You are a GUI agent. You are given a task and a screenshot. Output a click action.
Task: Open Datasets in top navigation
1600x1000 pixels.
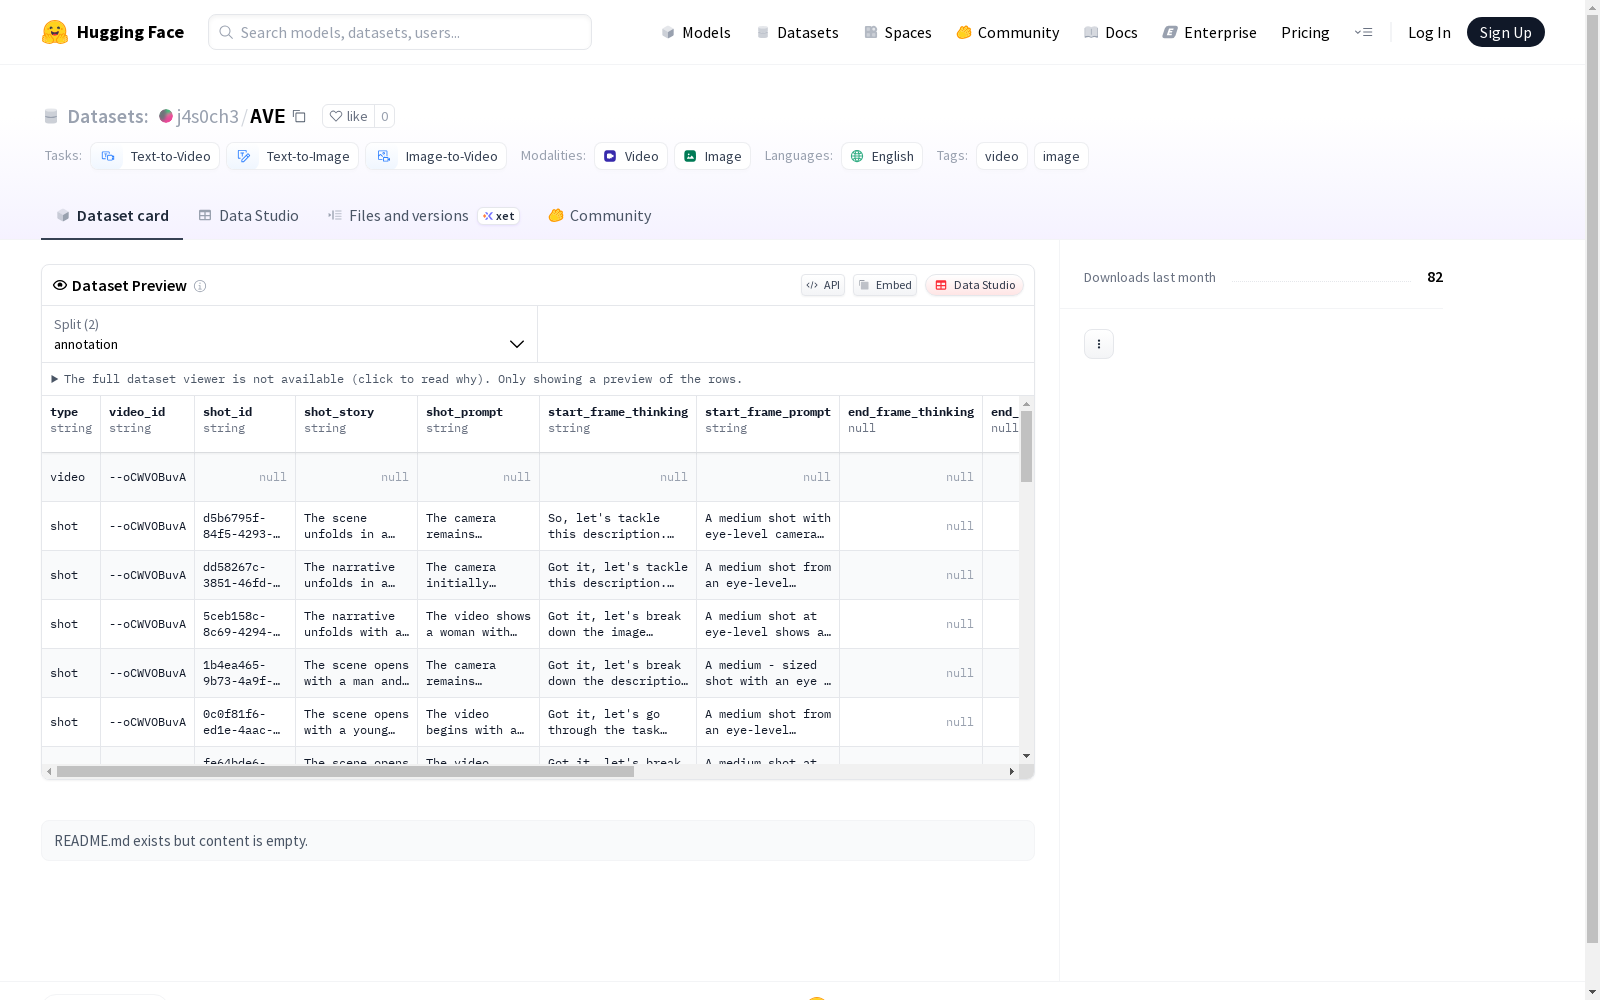(797, 32)
